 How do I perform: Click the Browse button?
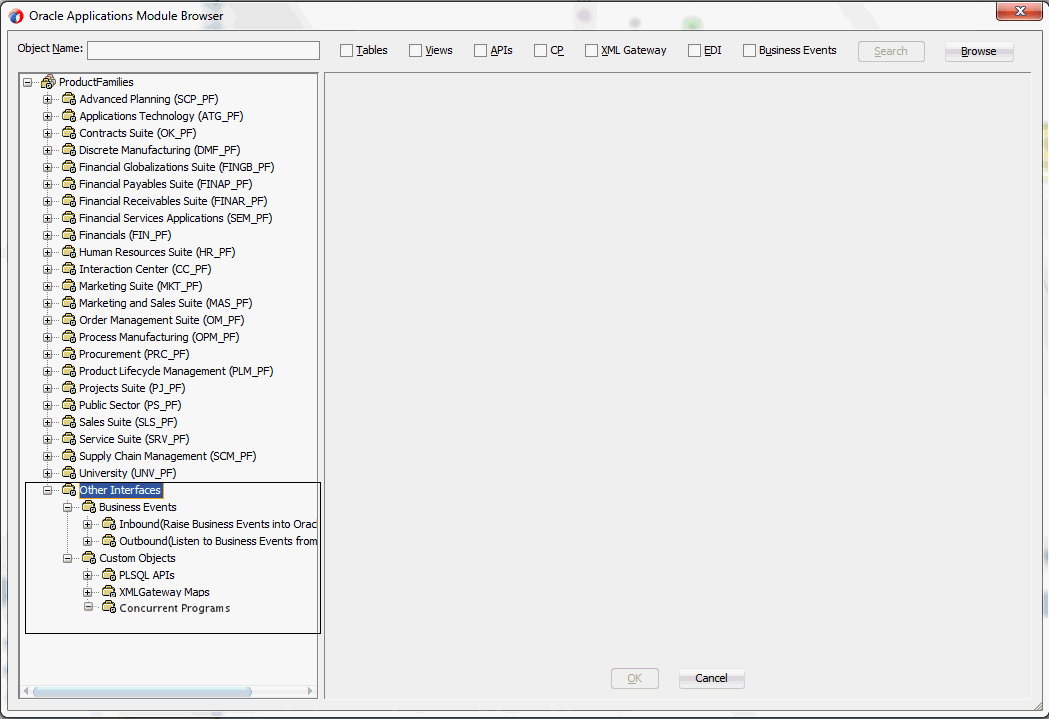click(979, 52)
